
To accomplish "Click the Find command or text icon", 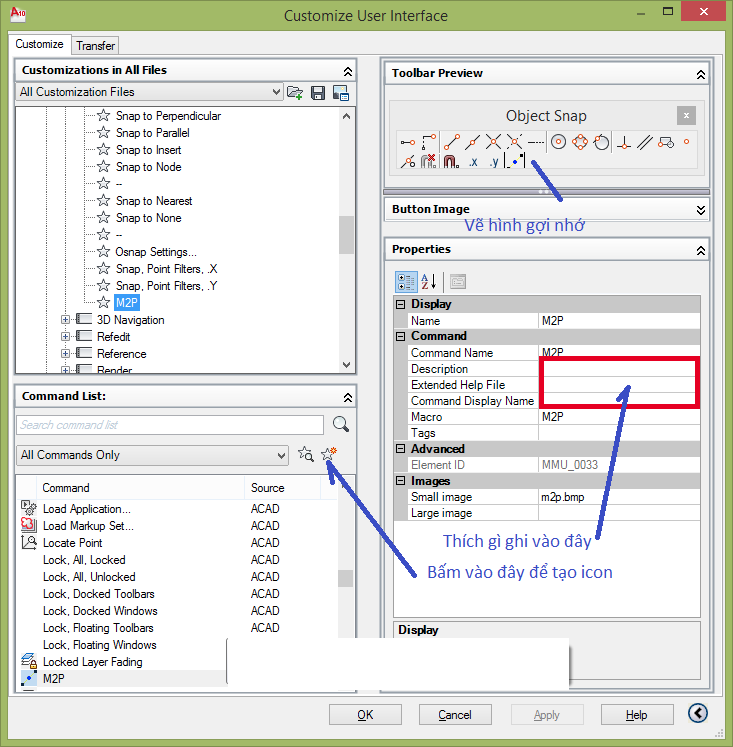I will click(306, 455).
